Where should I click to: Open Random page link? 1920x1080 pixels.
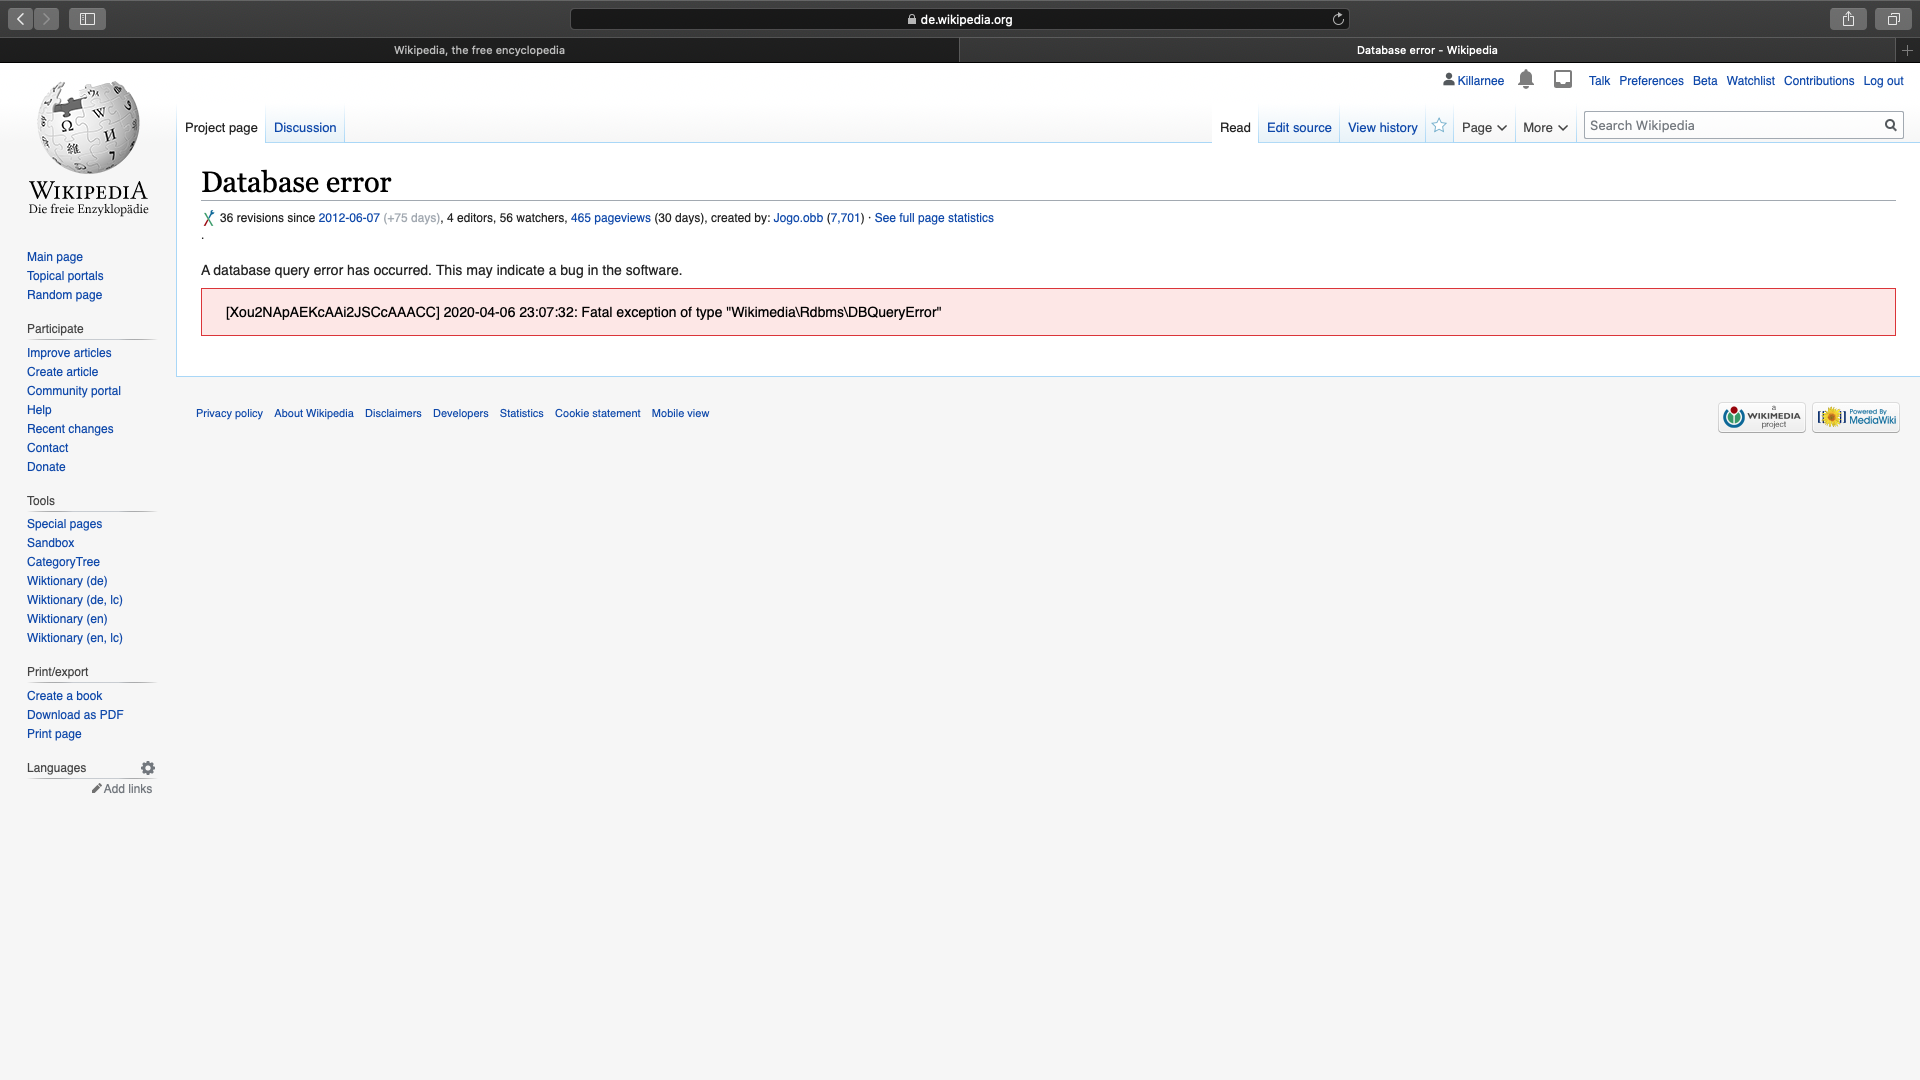pos(64,295)
